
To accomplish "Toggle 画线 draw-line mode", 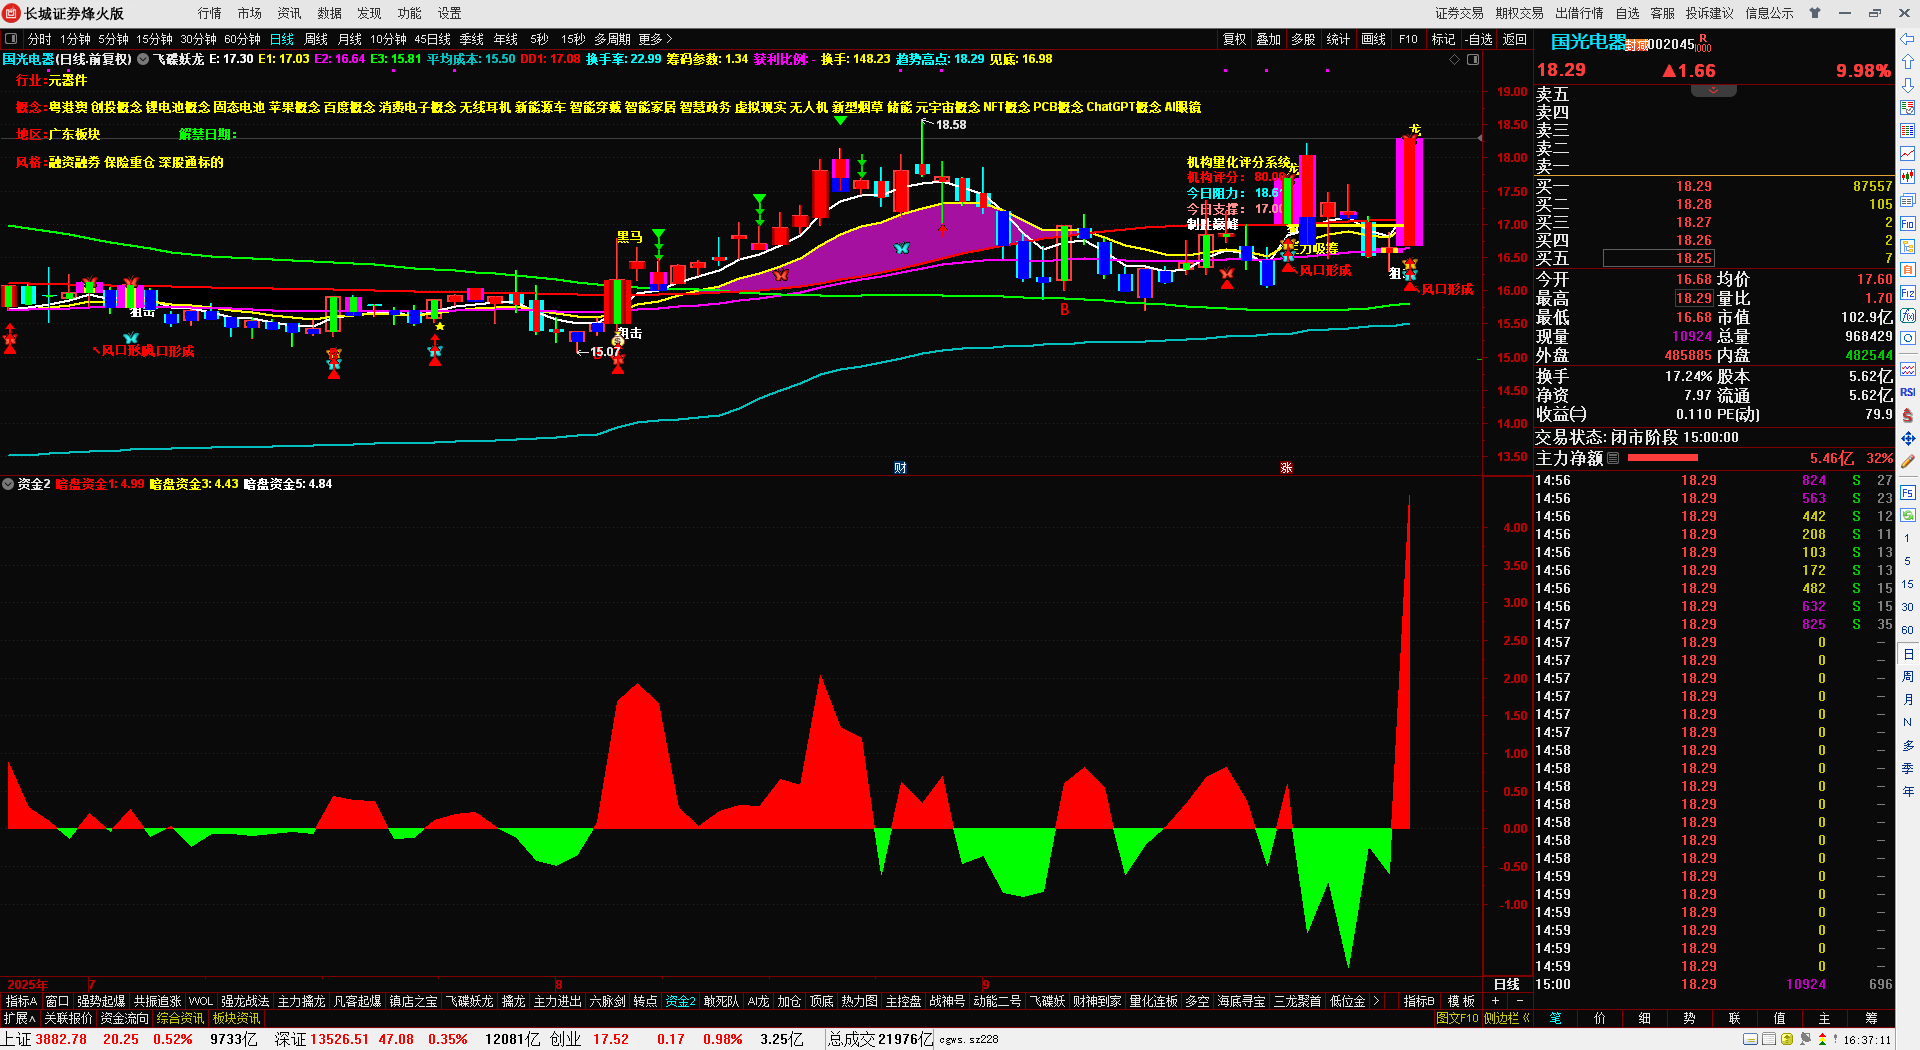I will click(x=1374, y=39).
